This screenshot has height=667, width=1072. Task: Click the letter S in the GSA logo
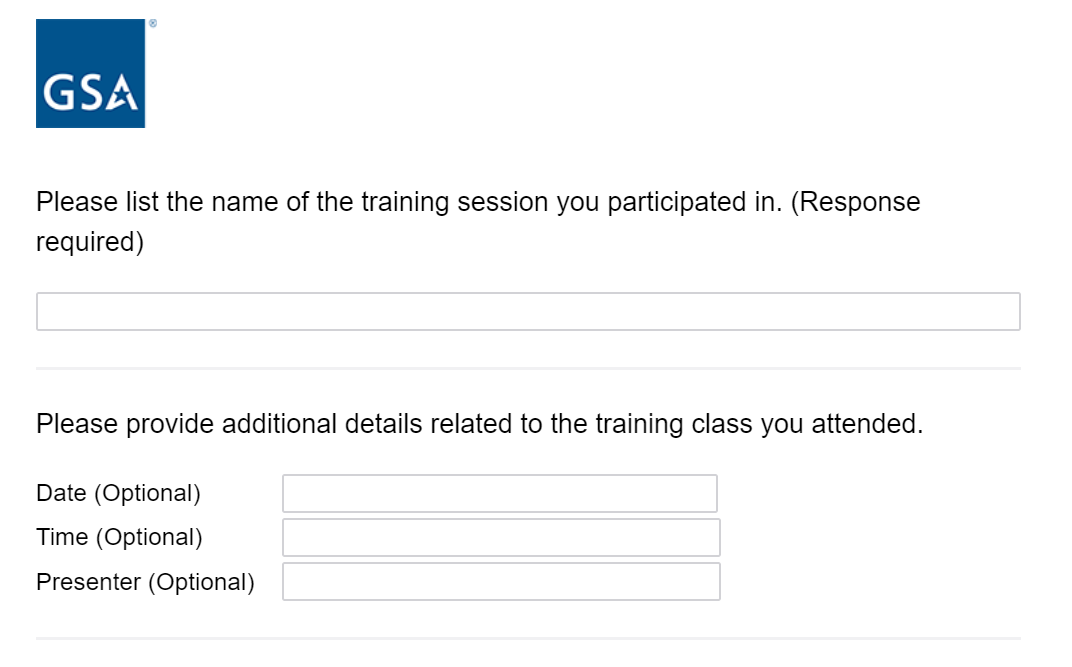pos(91,95)
